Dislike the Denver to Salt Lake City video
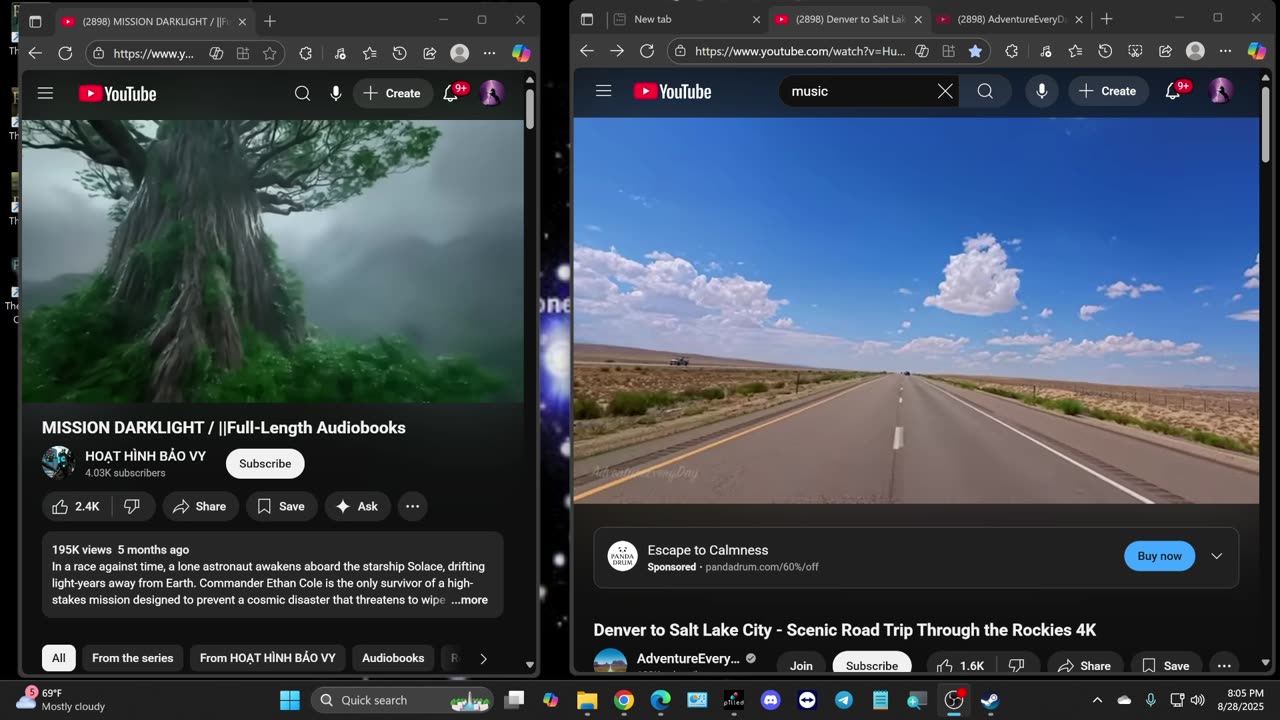This screenshot has width=1280, height=720. pyautogui.click(x=1017, y=666)
